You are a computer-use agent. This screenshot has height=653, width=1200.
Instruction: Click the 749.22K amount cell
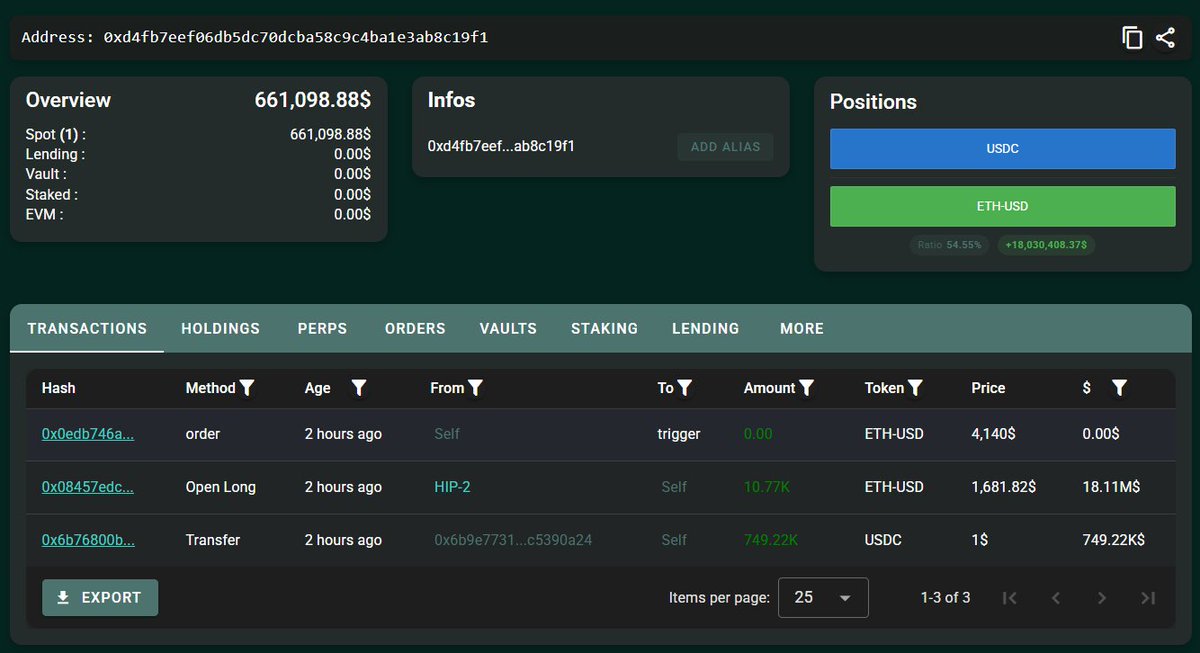pyautogui.click(x=771, y=540)
